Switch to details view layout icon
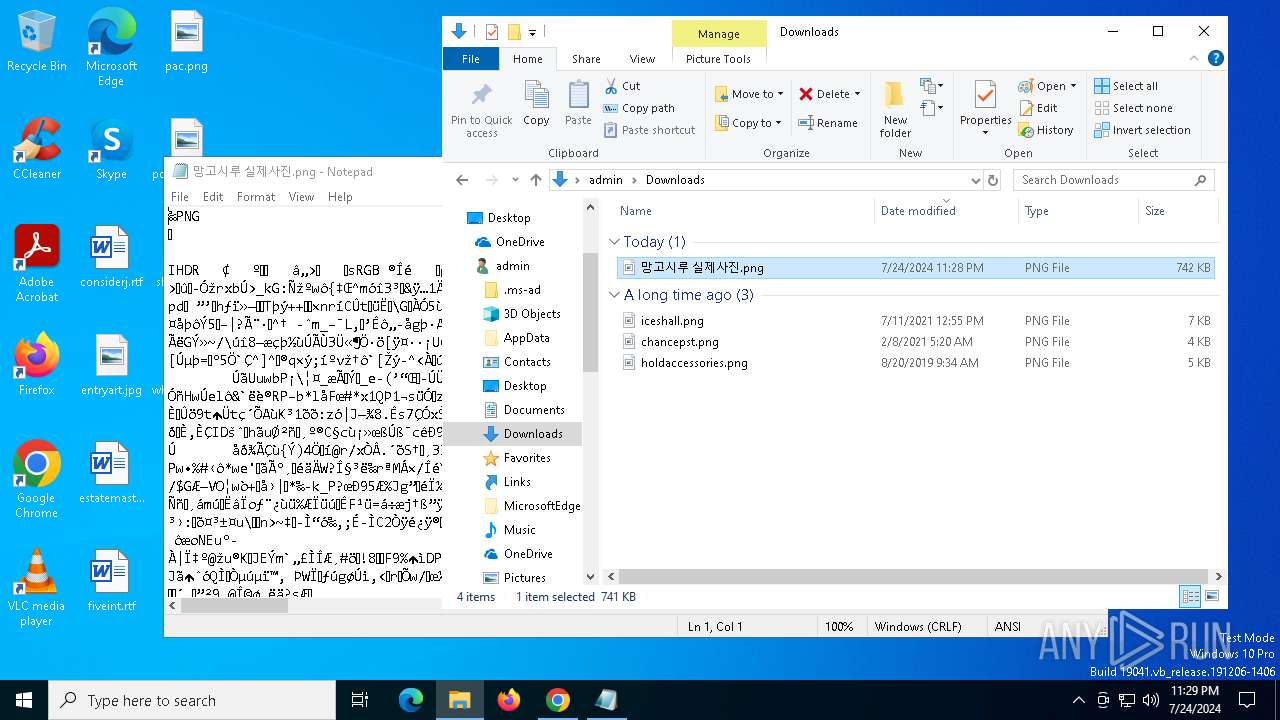 point(1190,597)
